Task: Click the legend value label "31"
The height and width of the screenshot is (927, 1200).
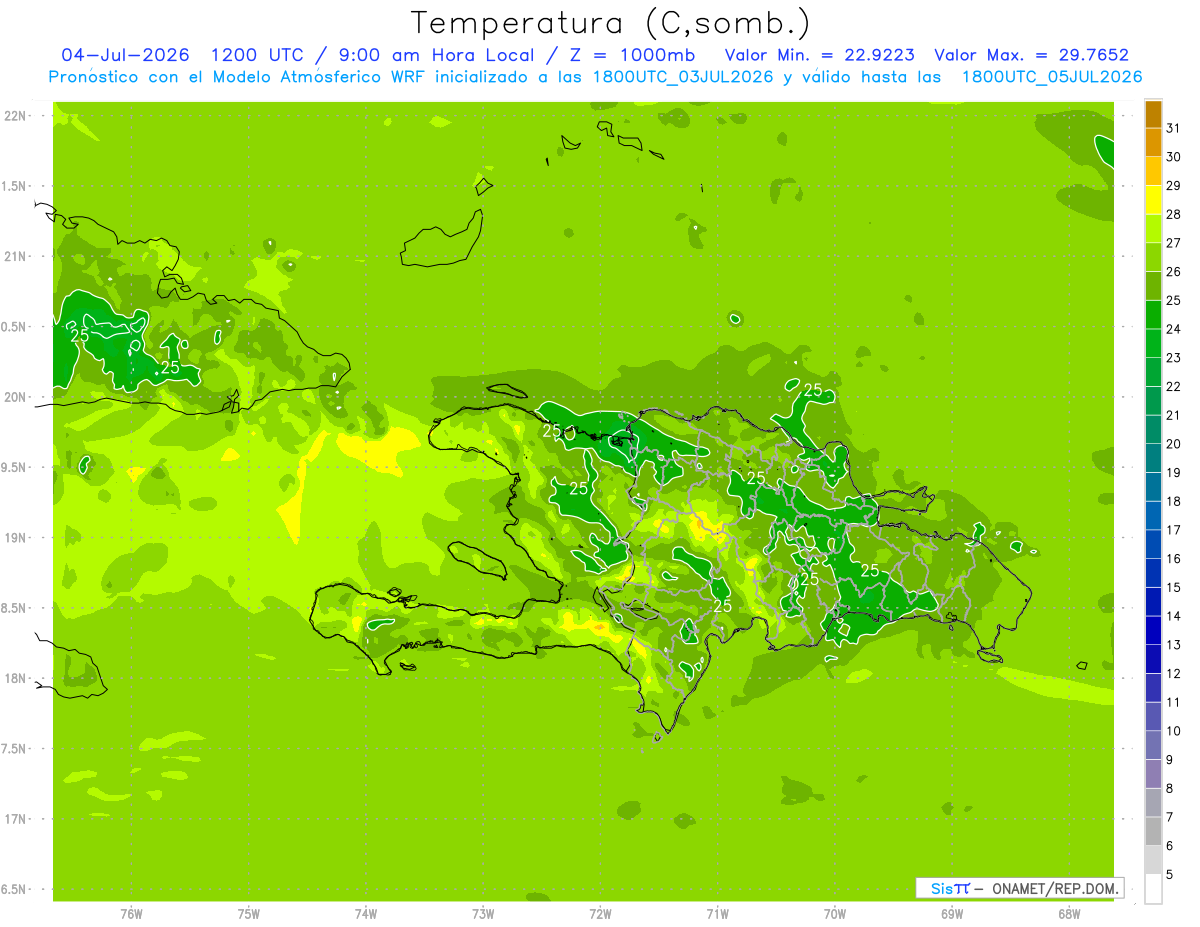Action: click(x=1174, y=129)
